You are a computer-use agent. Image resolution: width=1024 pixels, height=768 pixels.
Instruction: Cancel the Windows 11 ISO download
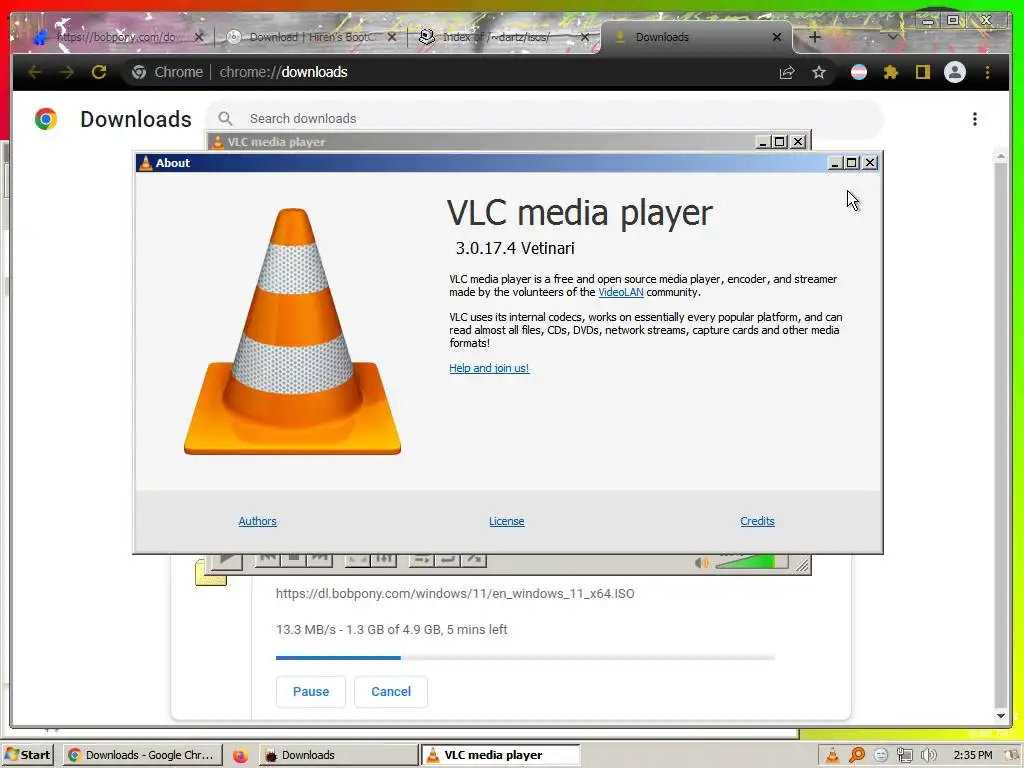391,691
